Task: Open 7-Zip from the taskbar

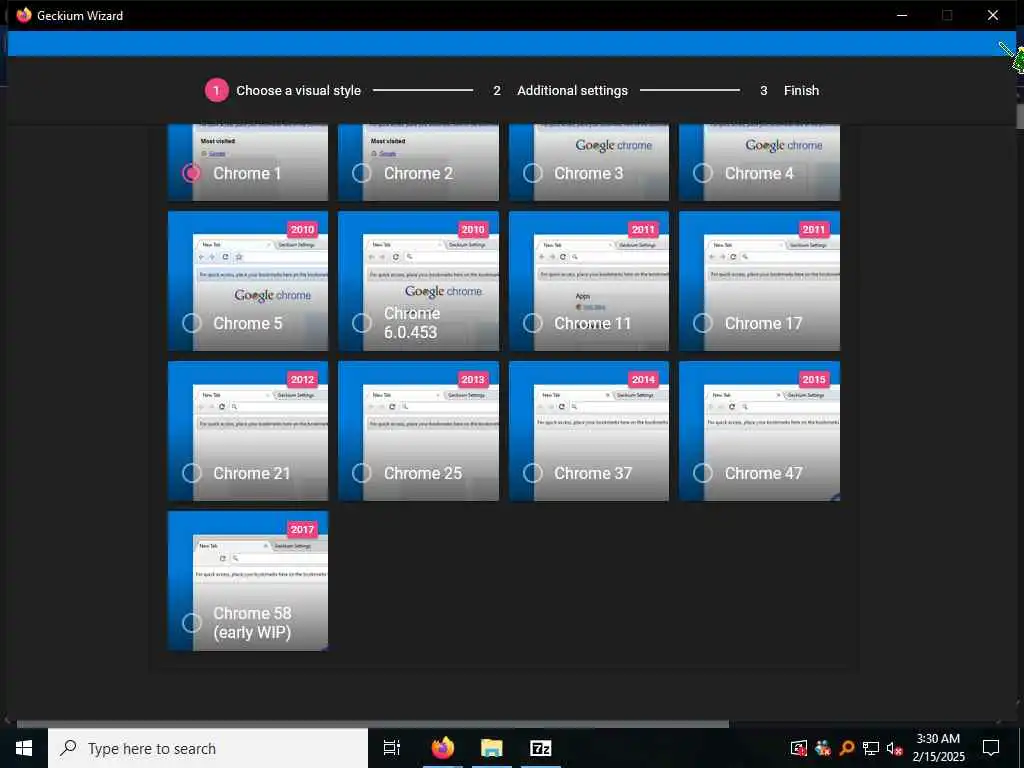Action: coord(541,748)
